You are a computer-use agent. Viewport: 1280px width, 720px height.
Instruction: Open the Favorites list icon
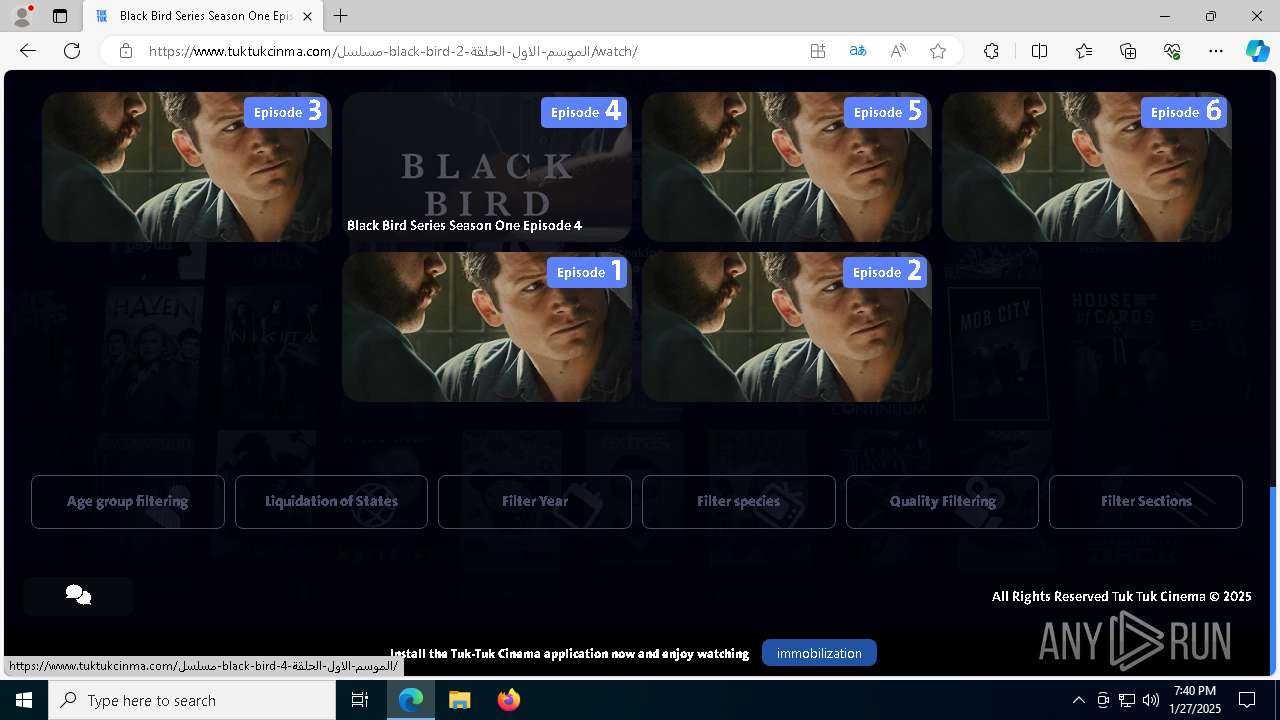1084,51
